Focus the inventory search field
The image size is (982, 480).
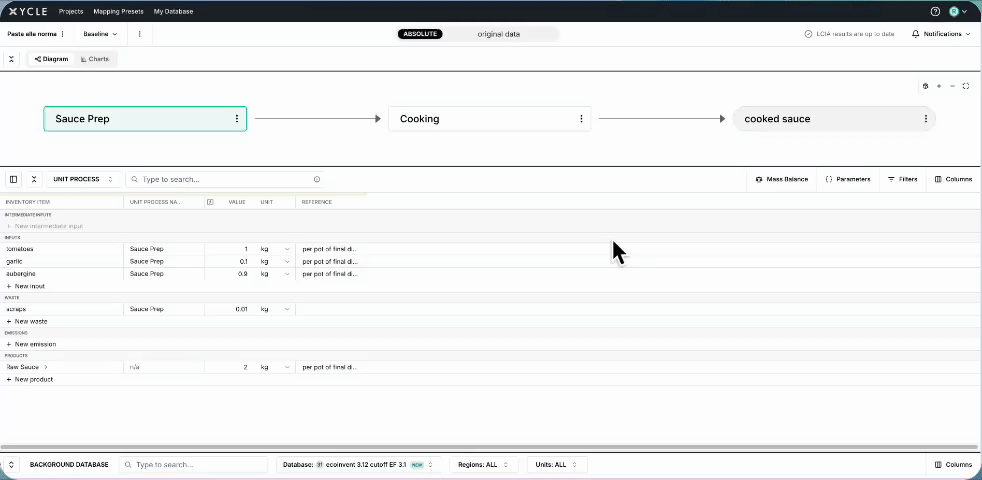pyautogui.click(x=224, y=179)
